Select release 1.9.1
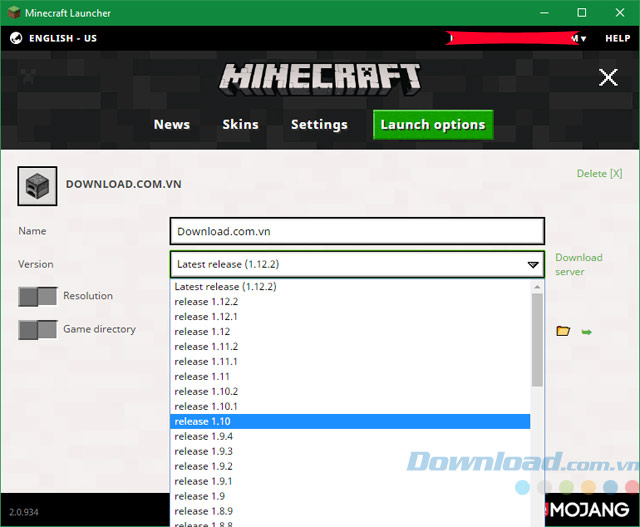This screenshot has height=527, width=640. point(350,481)
